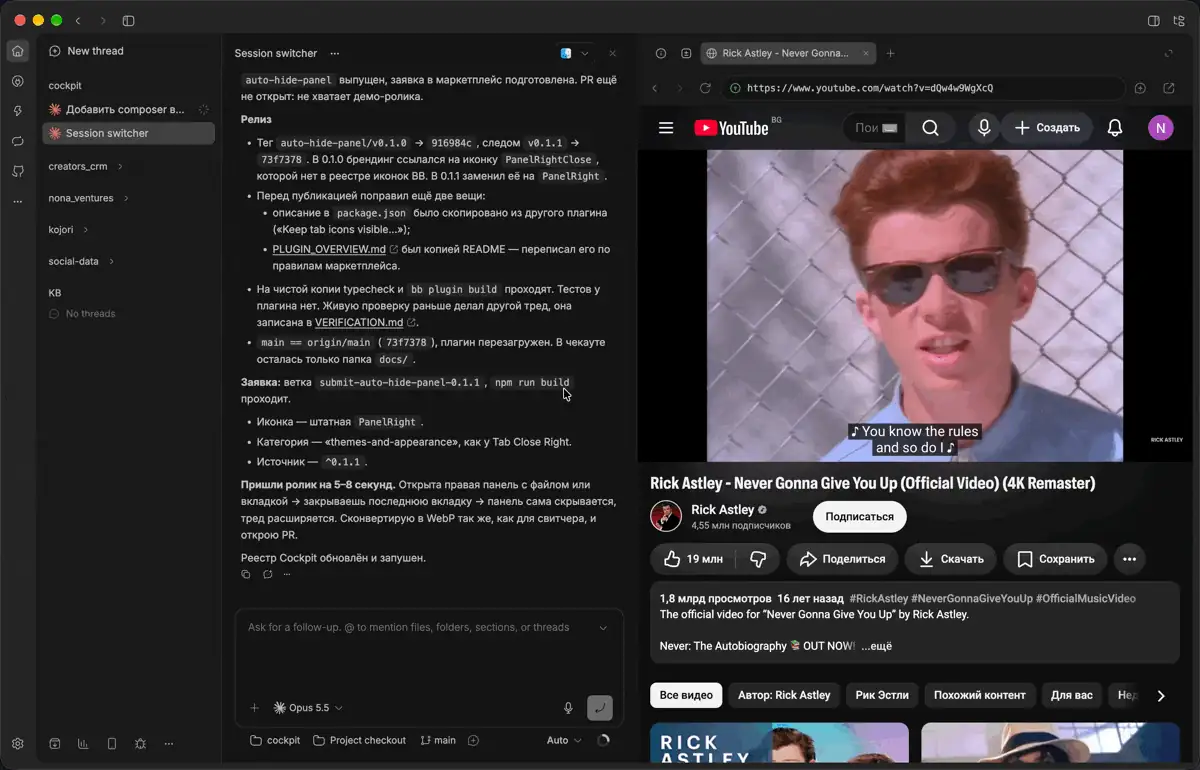Viewport: 1200px width, 770px height.
Task: Click the tree layout icon at top right
Action: (x=1179, y=20)
